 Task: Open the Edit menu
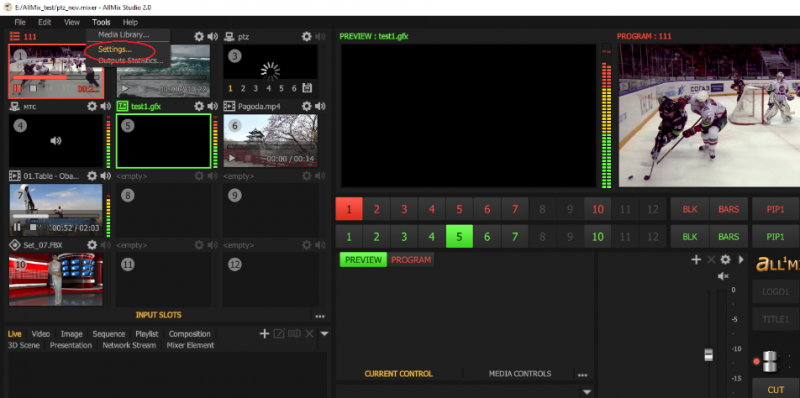pyautogui.click(x=44, y=22)
